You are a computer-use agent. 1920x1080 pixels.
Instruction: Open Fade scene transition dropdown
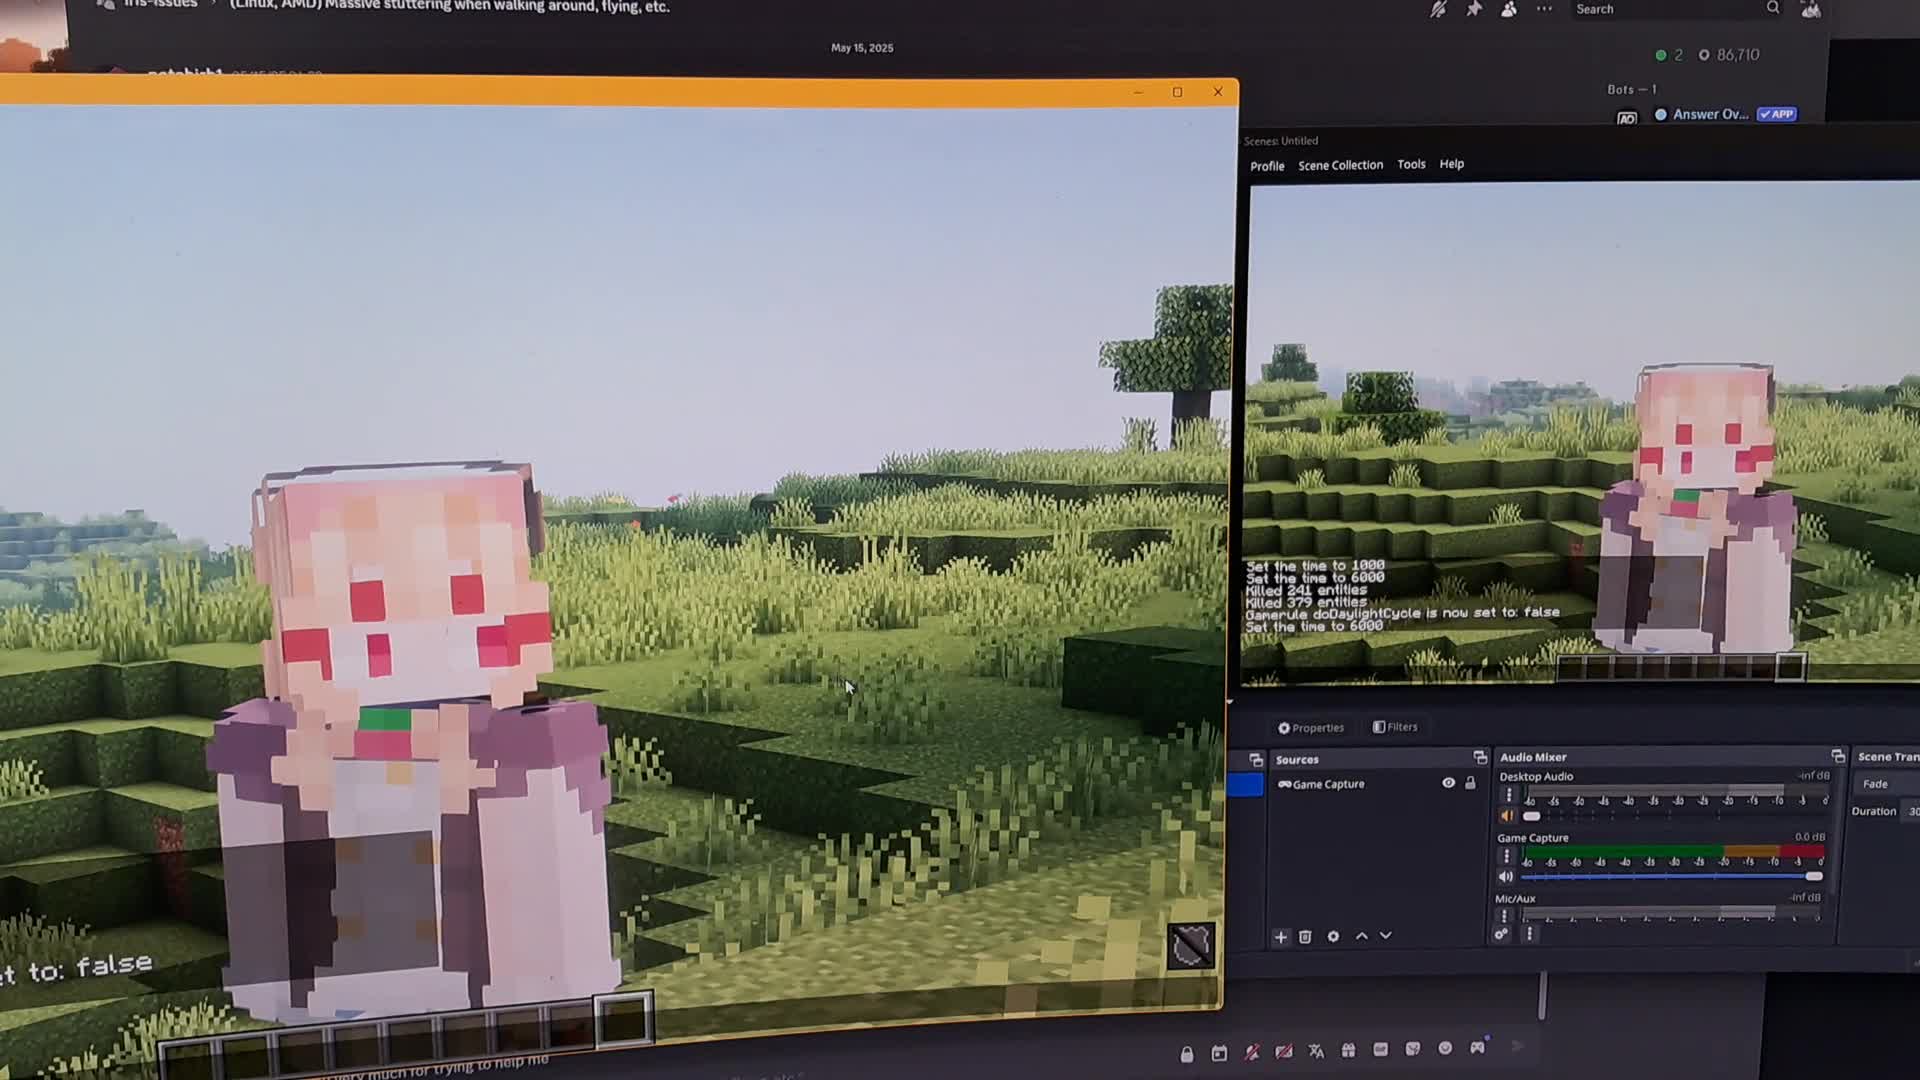tap(1885, 784)
